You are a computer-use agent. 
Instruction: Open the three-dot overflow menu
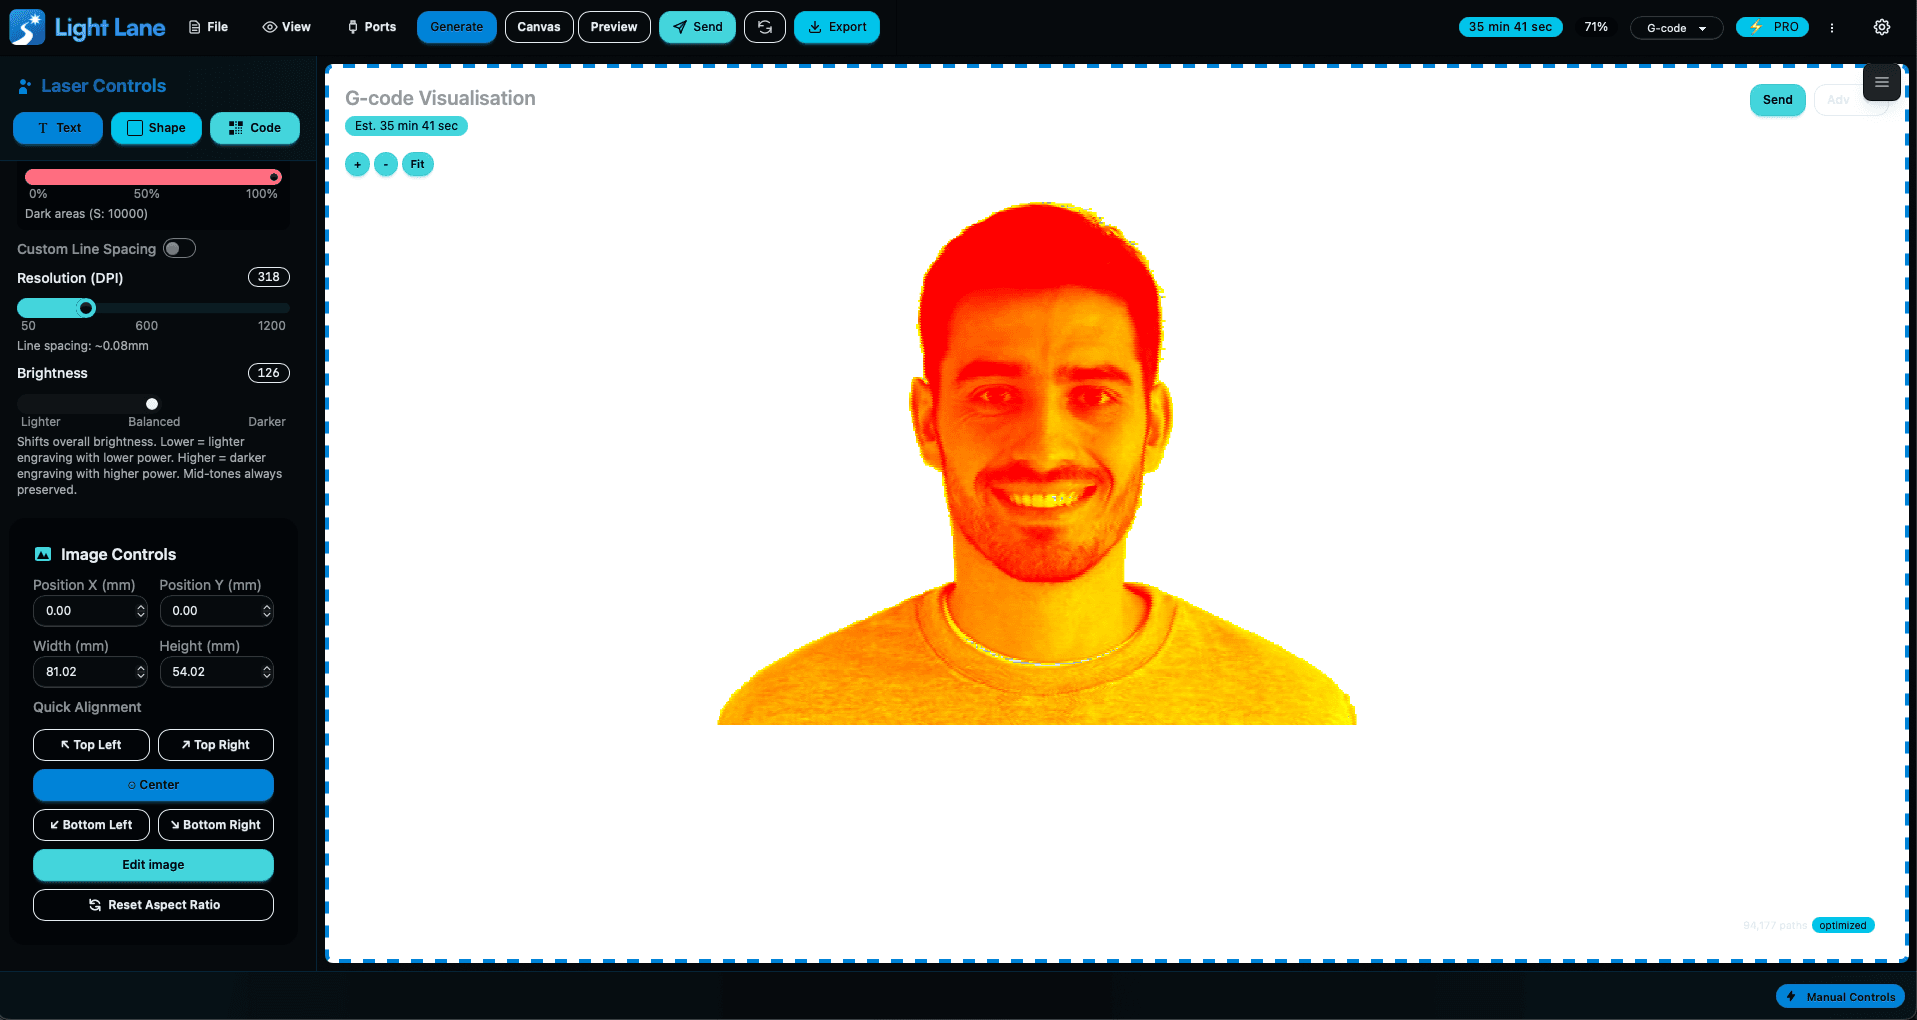(1831, 27)
